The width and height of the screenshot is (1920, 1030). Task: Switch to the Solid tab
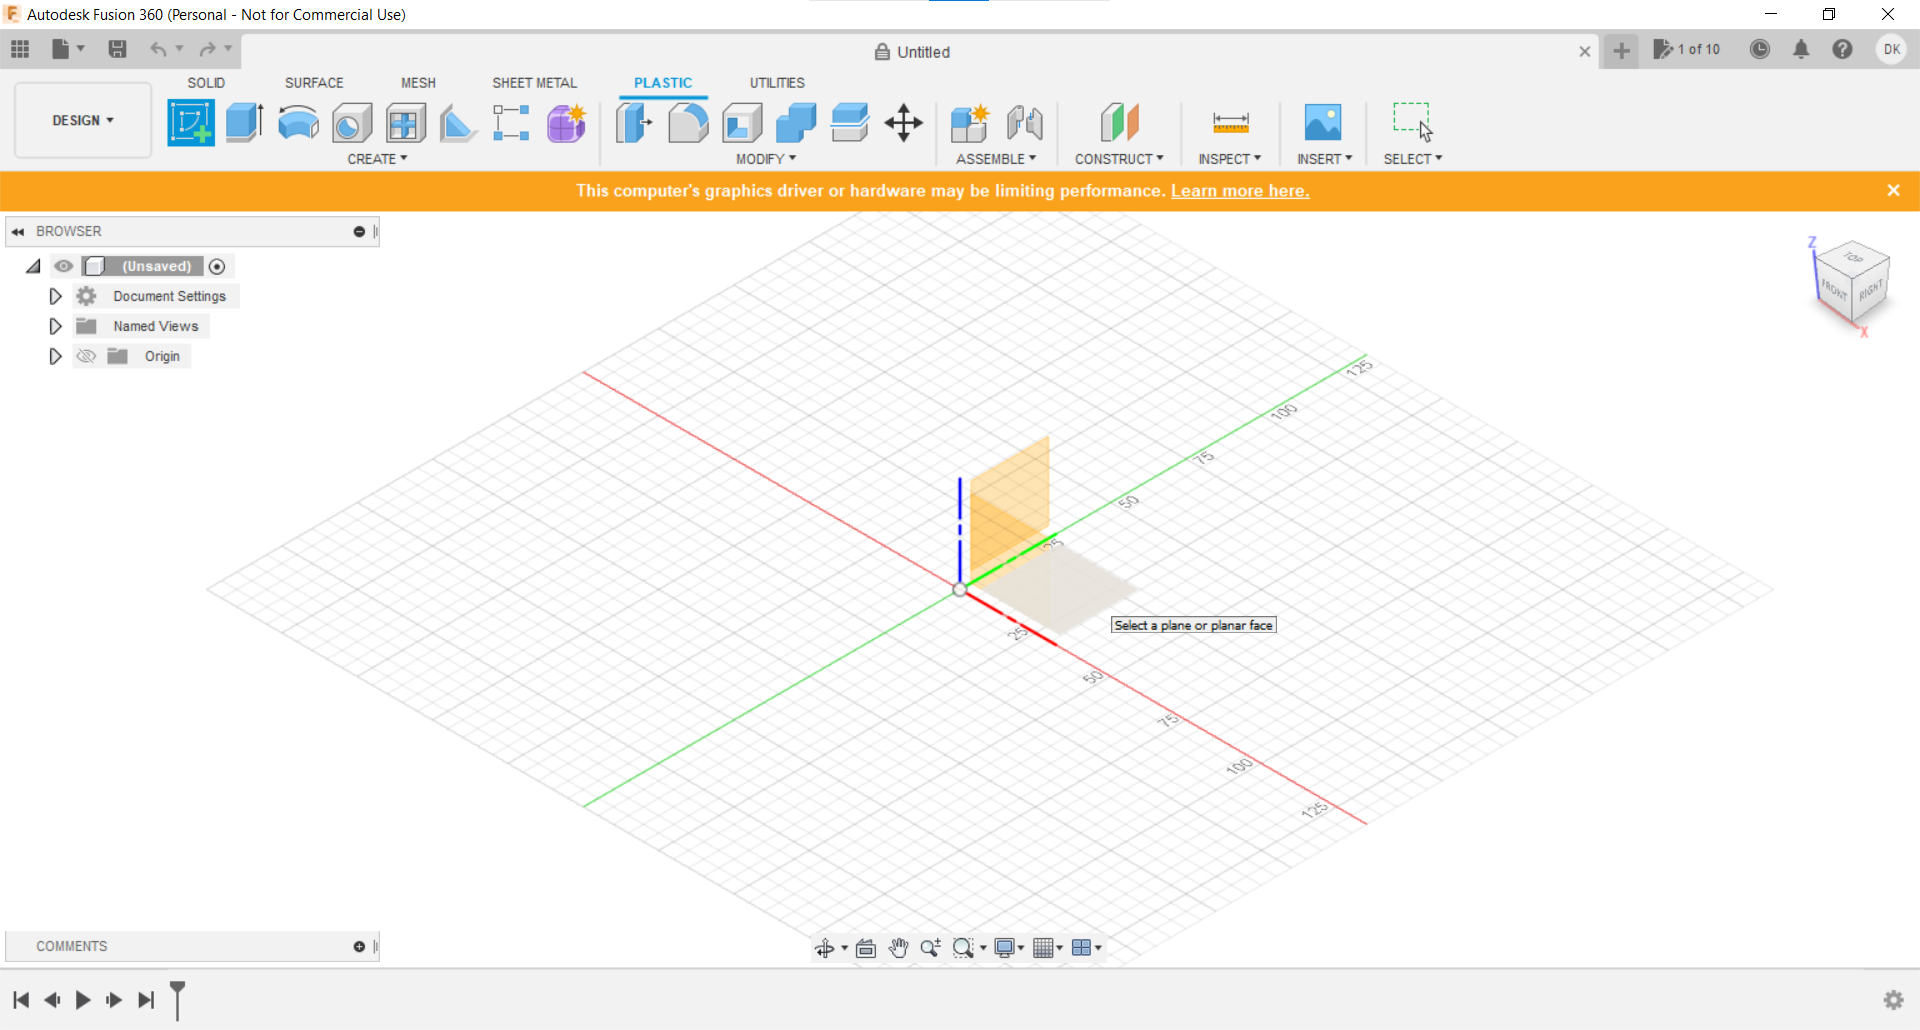coord(206,83)
